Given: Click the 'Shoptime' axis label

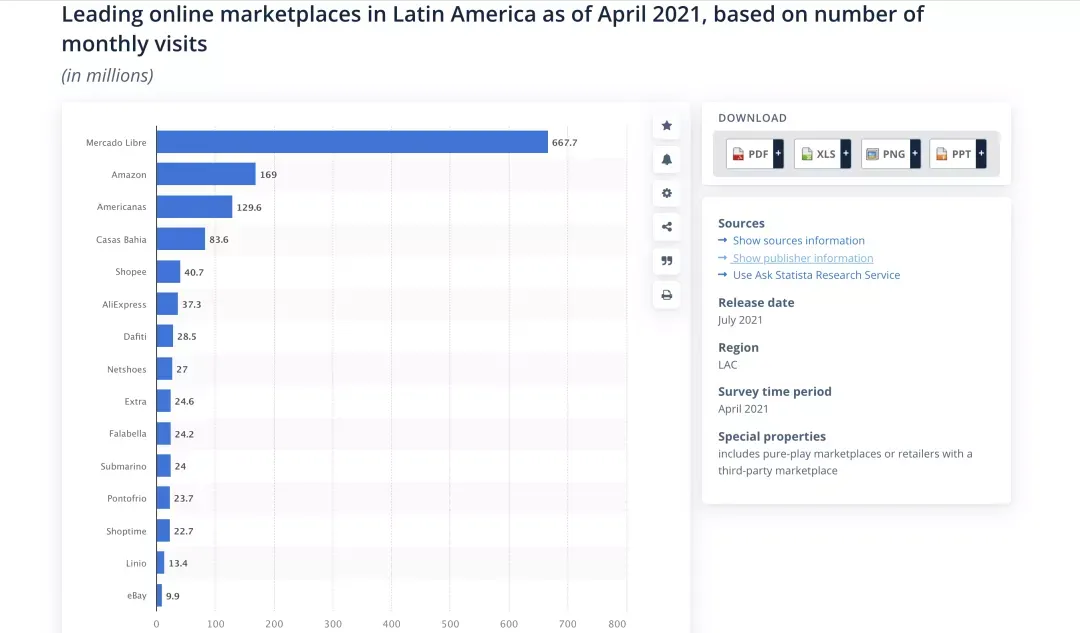Looking at the screenshot, I should 126,531.
